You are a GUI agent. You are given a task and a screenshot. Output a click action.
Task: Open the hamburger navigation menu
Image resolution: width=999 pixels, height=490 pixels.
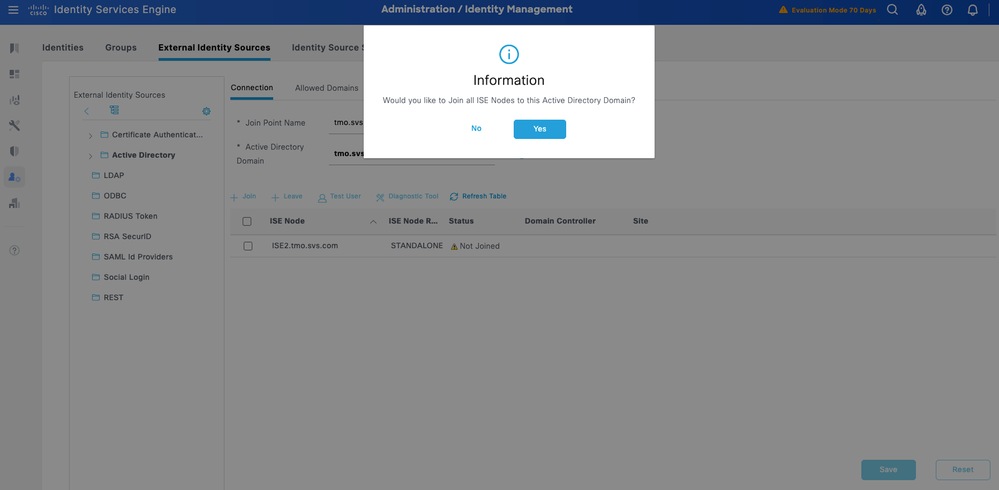click(13, 10)
